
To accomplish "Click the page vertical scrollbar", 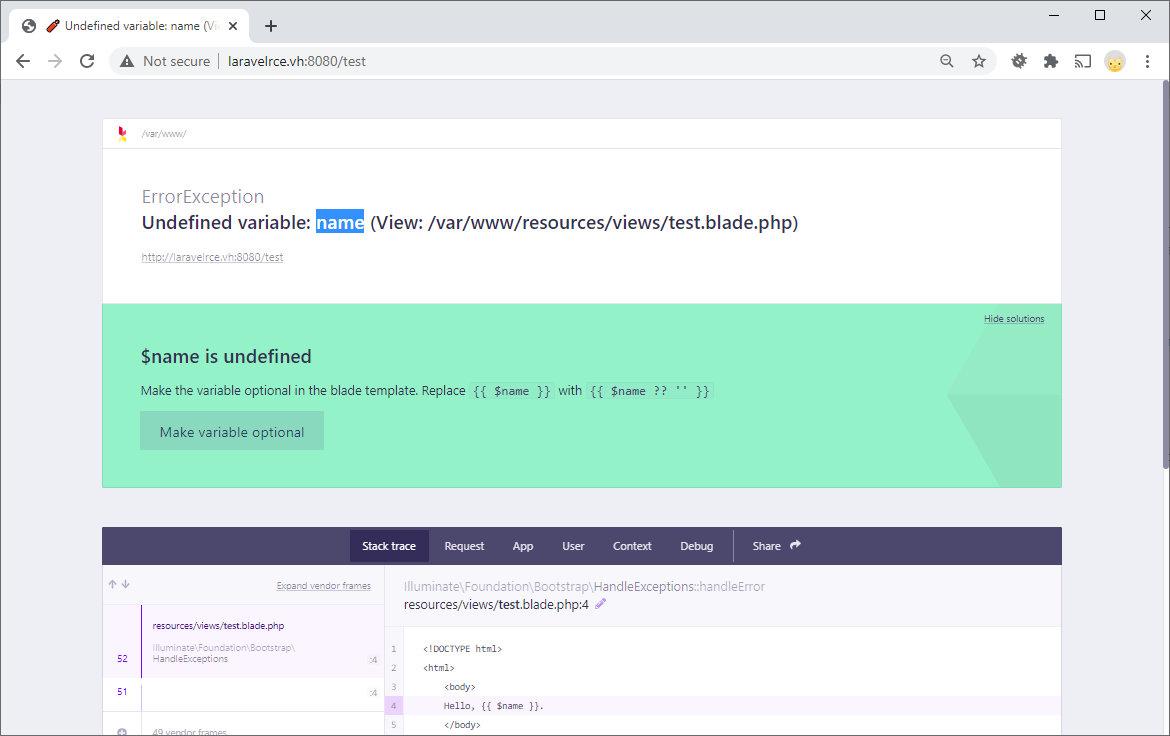I will (1163, 300).
